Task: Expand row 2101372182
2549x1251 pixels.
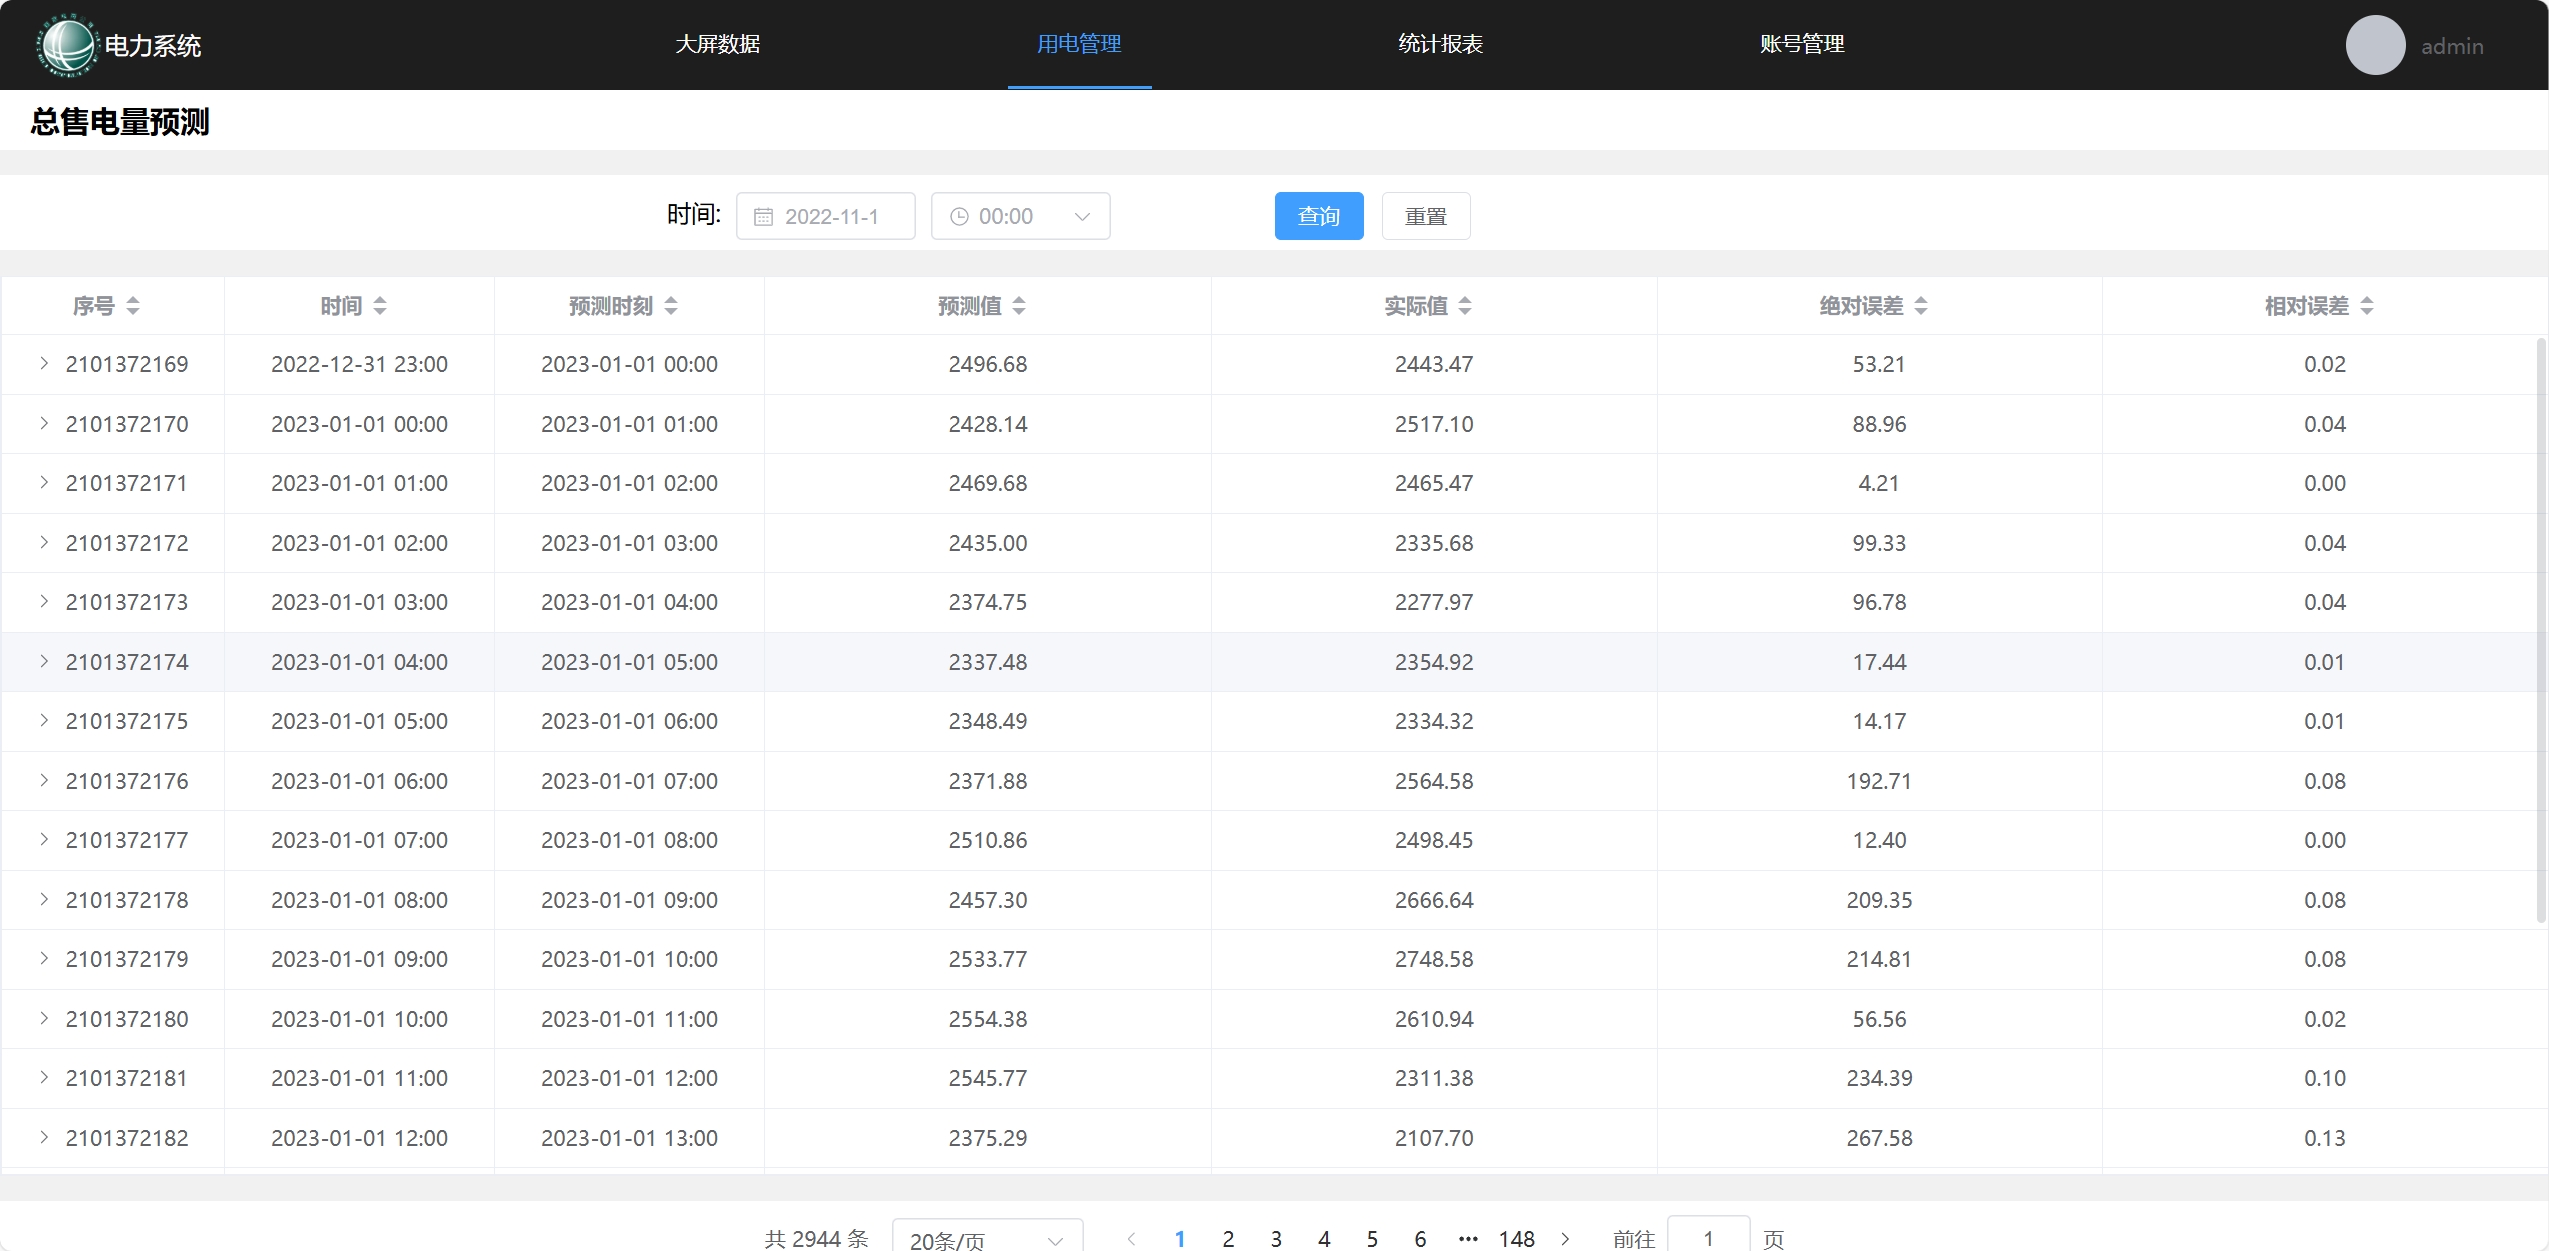Action: (x=44, y=1138)
